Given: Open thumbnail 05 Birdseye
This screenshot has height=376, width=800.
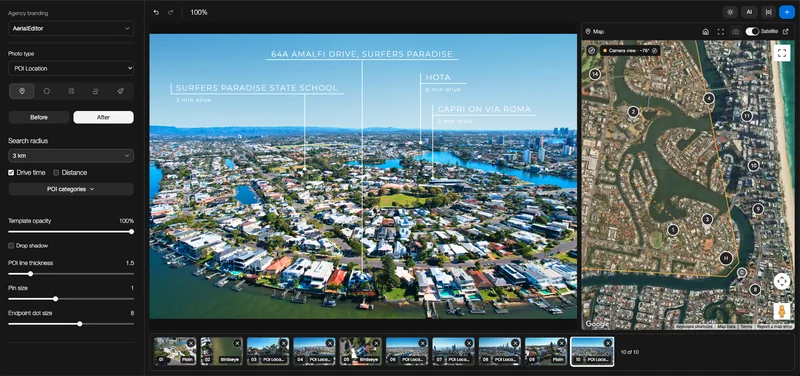Looking at the screenshot, I should tap(361, 352).
